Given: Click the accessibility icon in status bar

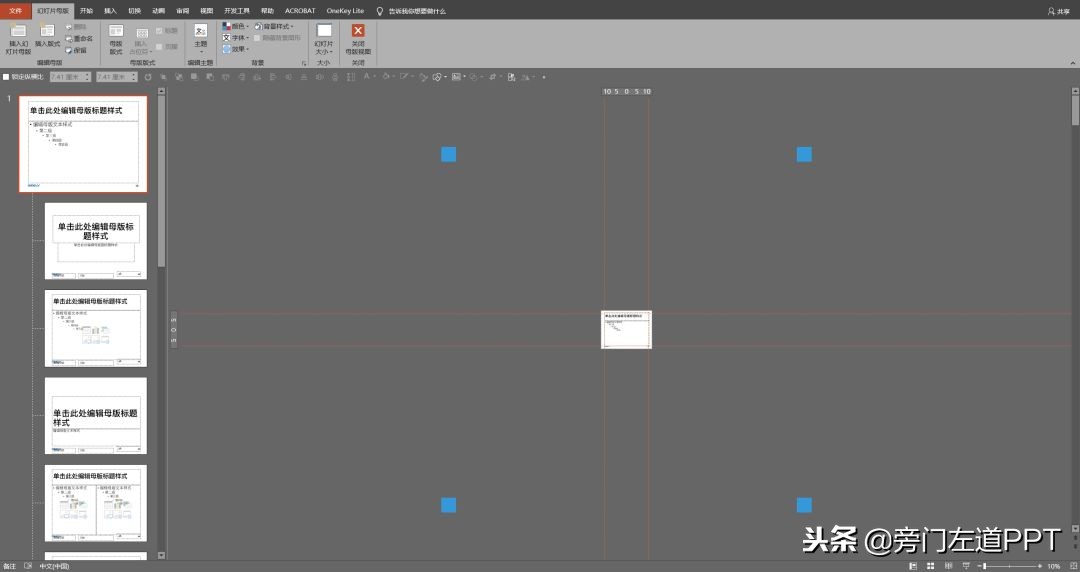Looking at the screenshot, I should [28, 566].
